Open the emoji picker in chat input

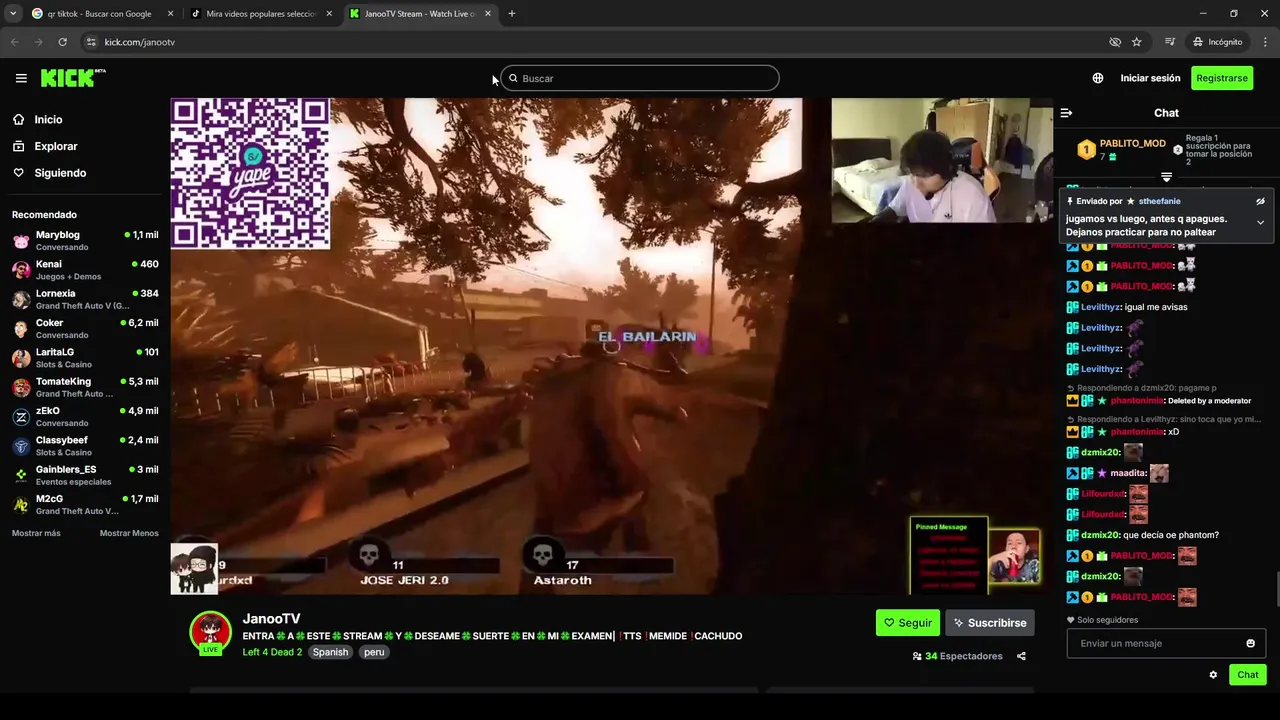click(1250, 643)
